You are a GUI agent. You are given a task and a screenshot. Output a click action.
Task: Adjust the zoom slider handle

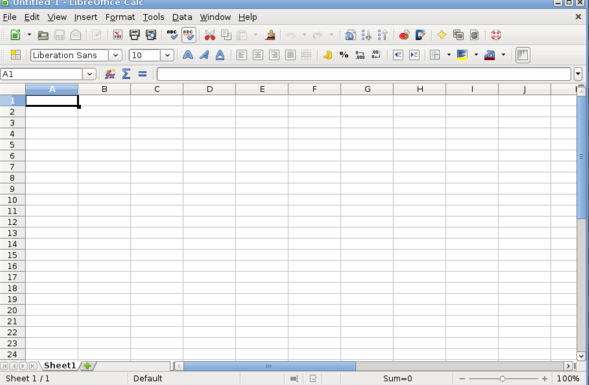(502, 379)
